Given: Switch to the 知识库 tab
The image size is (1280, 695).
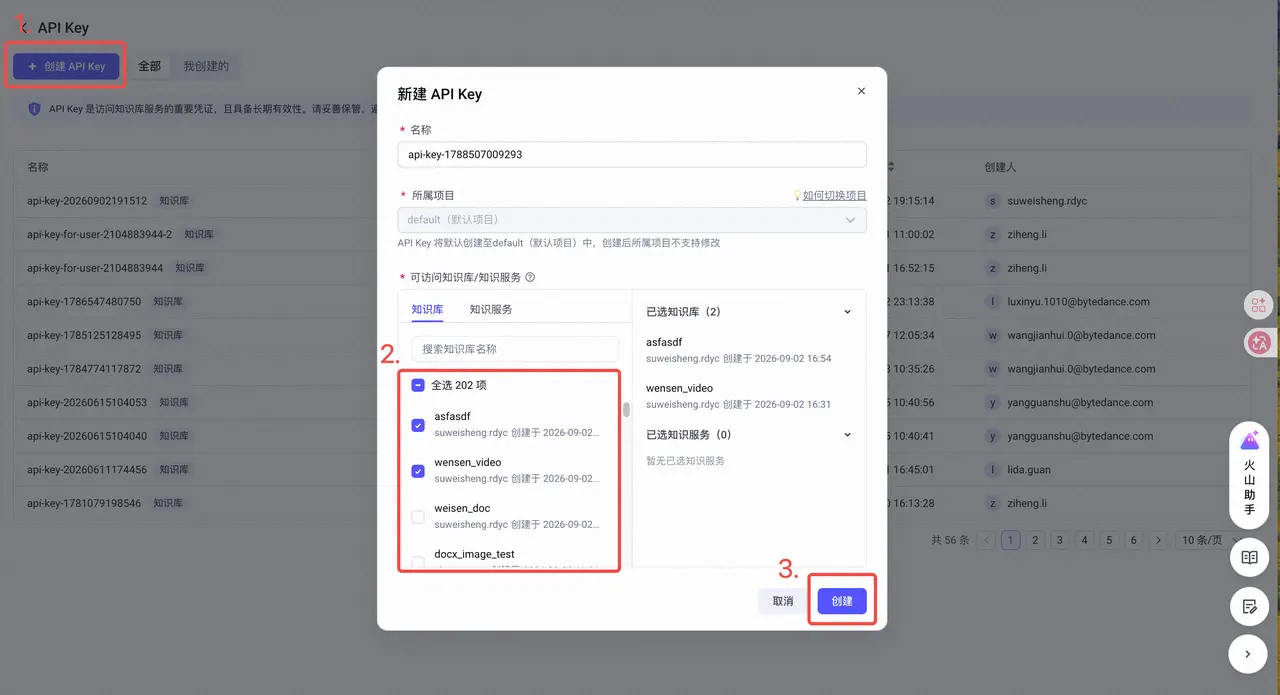Looking at the screenshot, I should pos(427,310).
